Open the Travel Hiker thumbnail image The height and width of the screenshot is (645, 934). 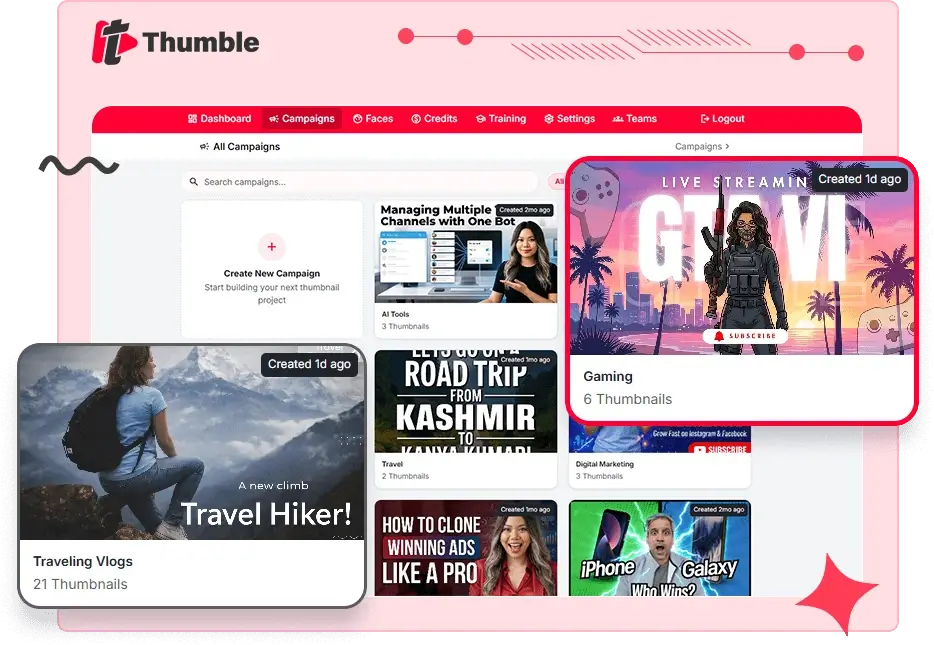coord(192,443)
